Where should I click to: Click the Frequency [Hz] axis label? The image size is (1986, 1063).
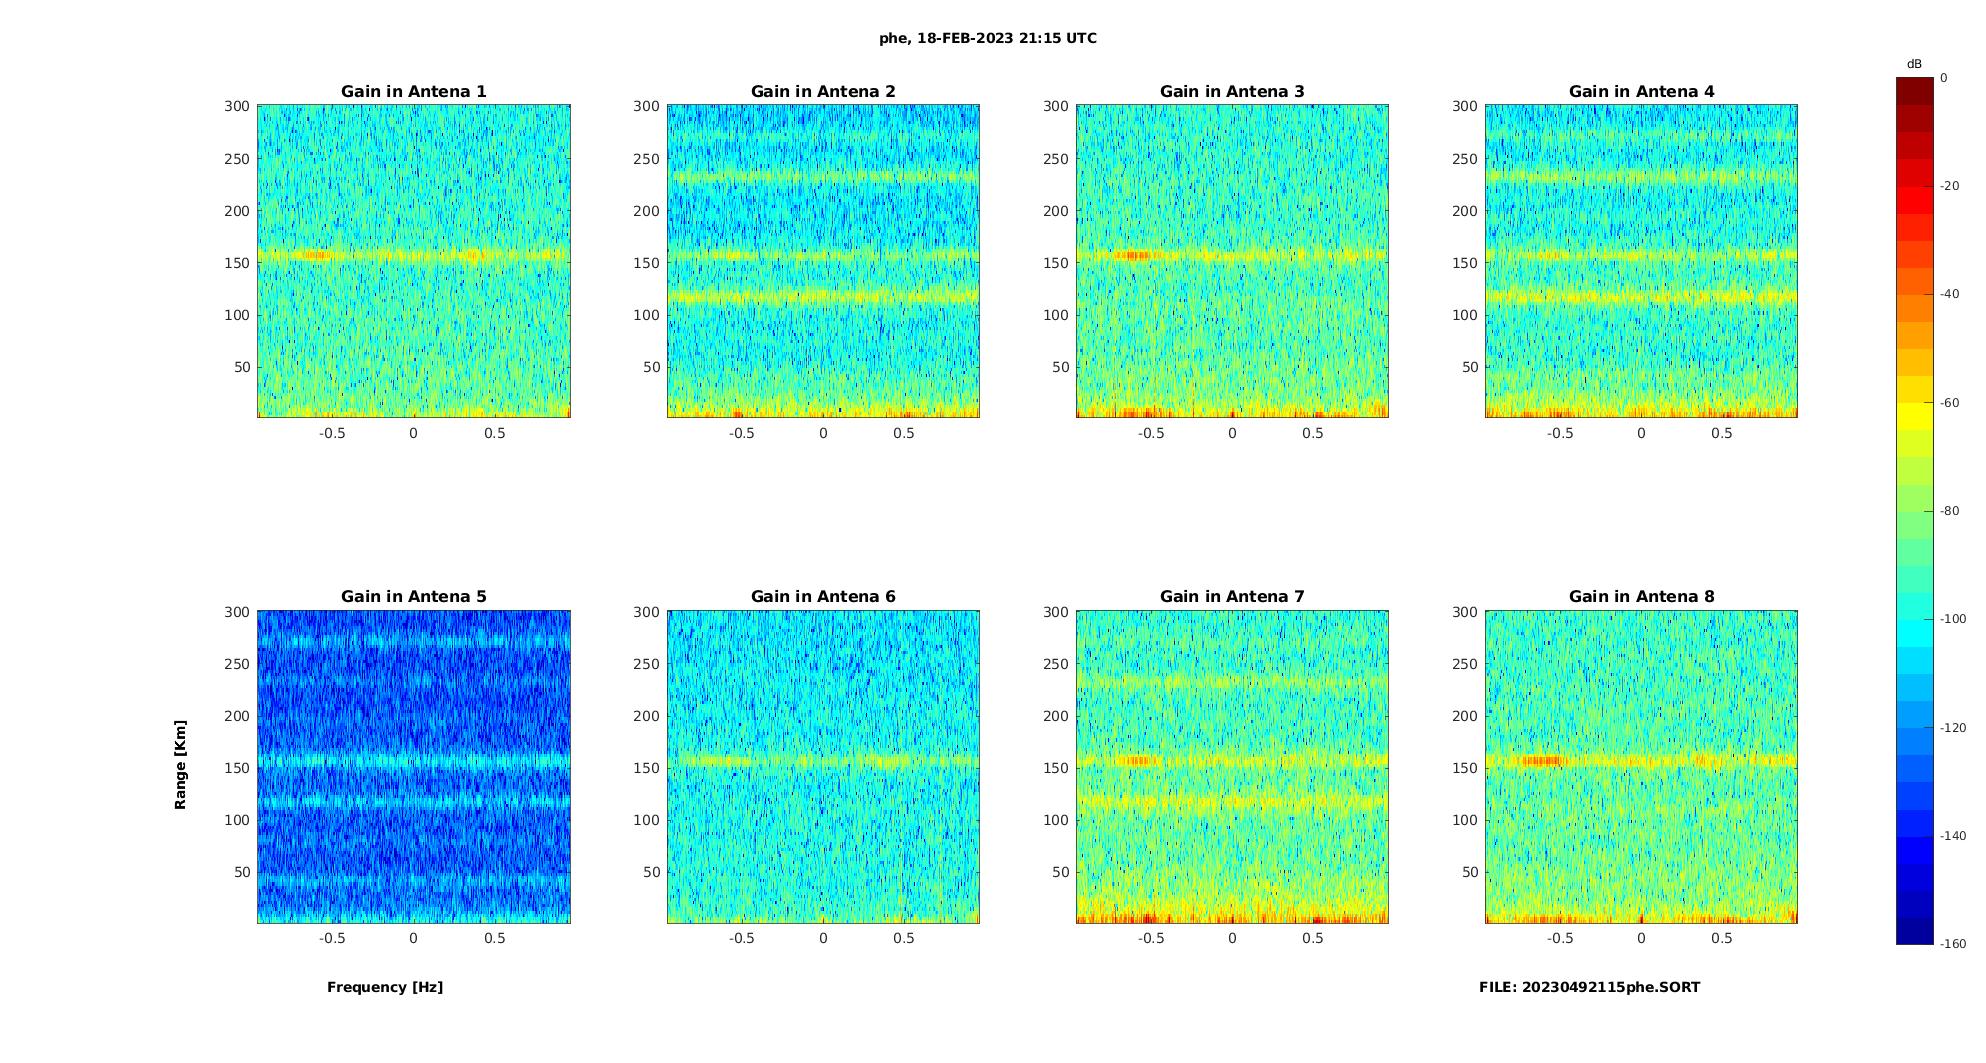(x=385, y=987)
